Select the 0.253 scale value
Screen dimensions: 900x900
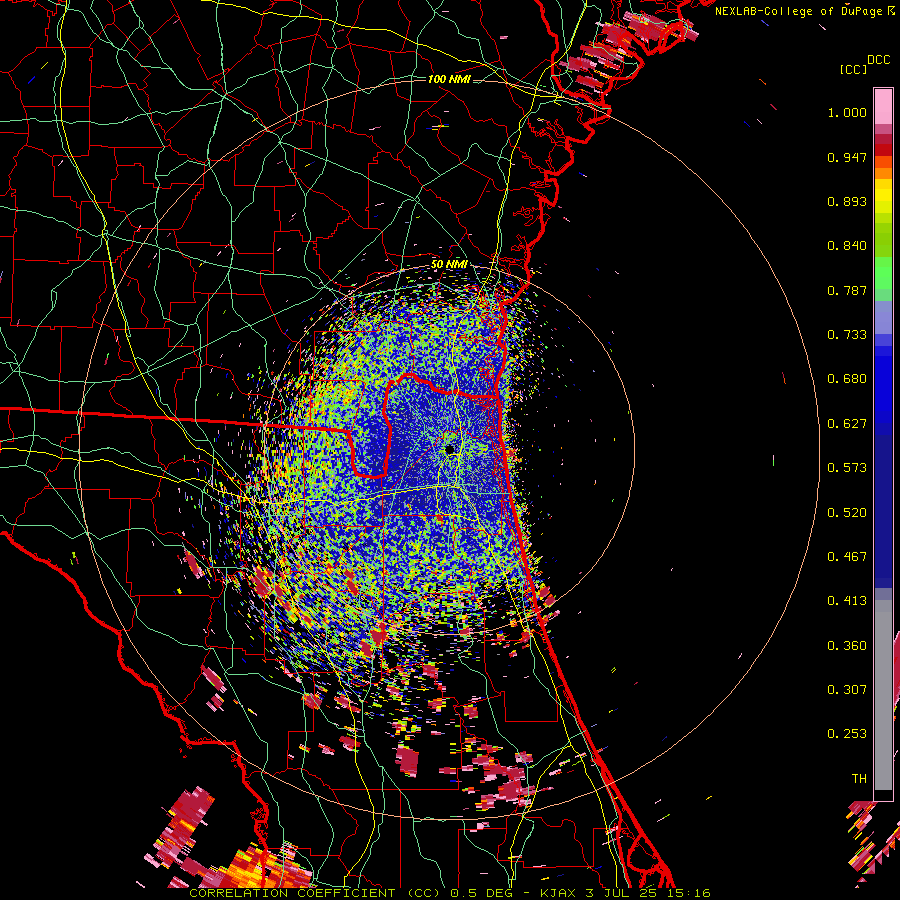(x=847, y=734)
